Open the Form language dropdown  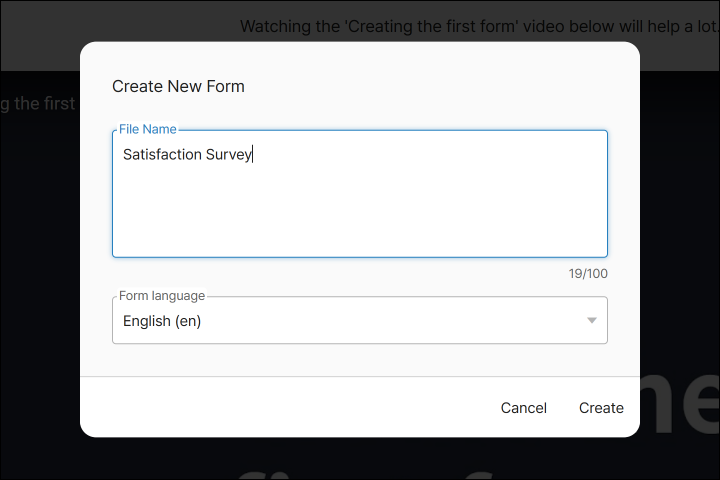(x=360, y=320)
